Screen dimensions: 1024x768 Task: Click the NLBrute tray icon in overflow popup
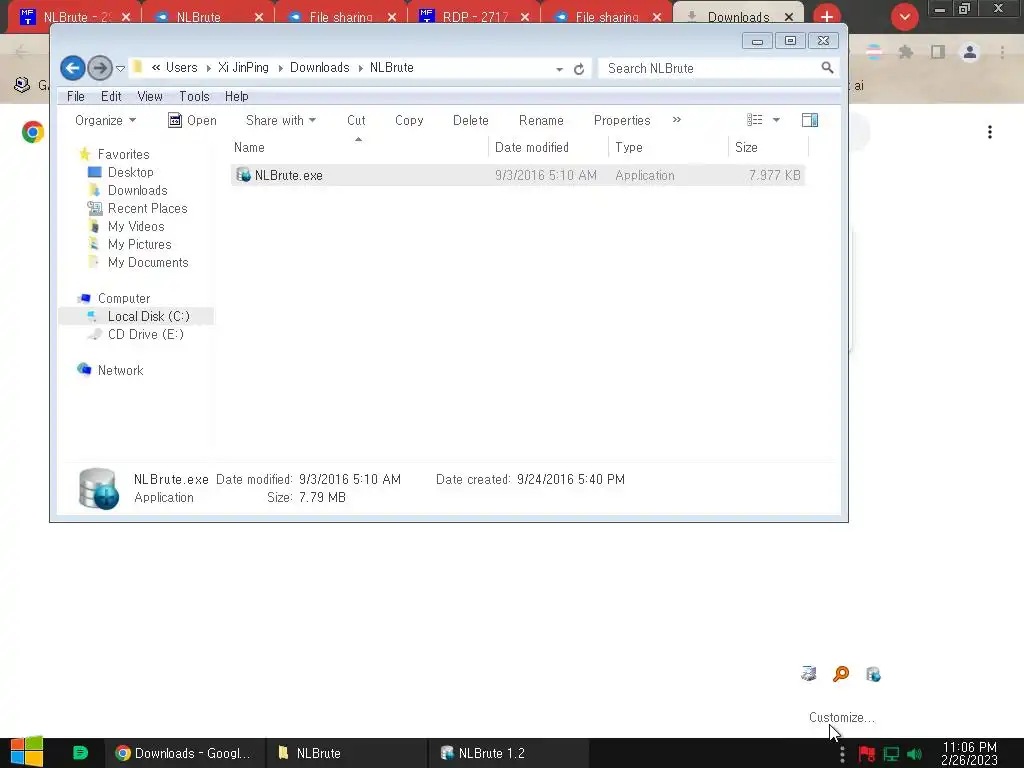[873, 674]
